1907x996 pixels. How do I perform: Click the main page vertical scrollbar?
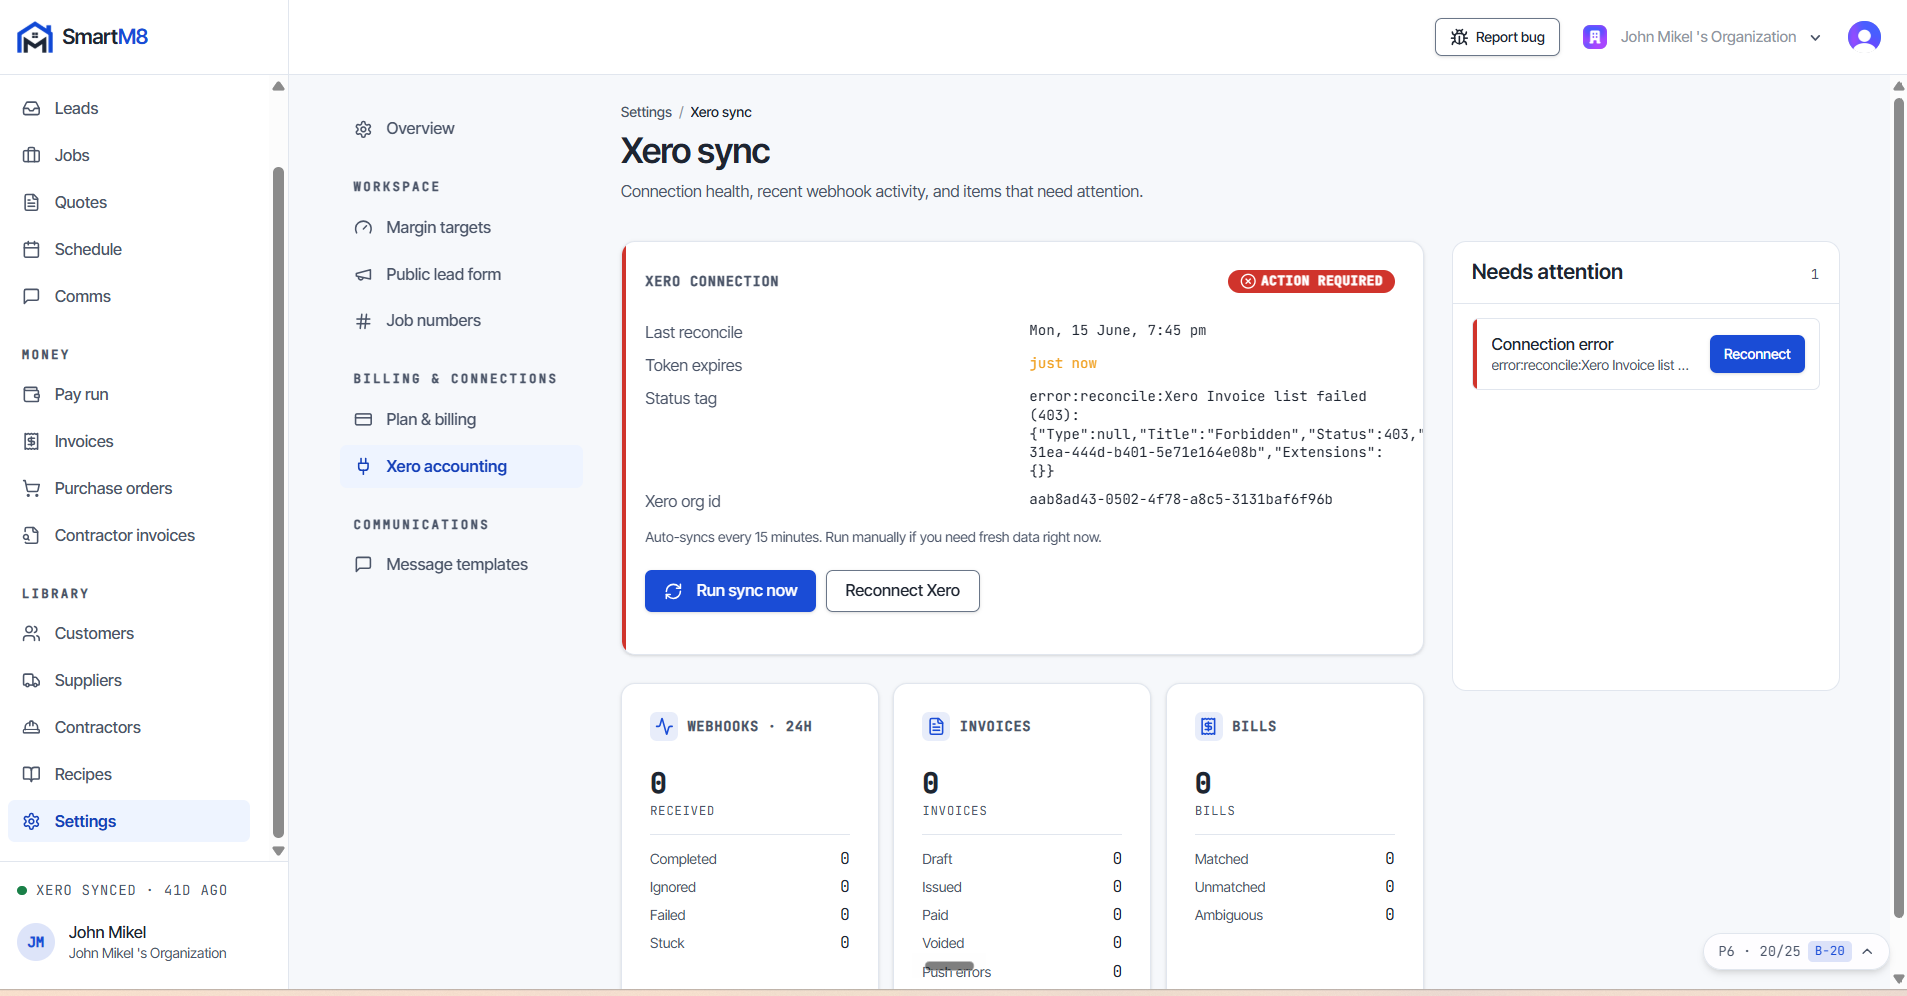(1899, 507)
